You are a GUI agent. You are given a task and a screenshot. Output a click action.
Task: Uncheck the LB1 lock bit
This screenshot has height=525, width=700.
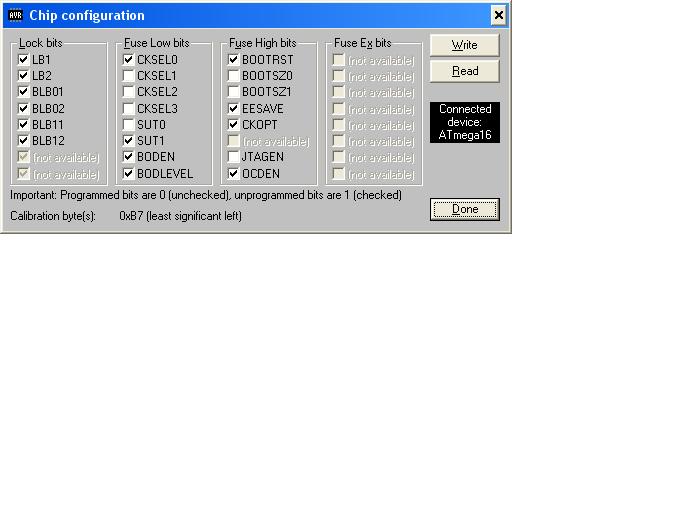[23, 59]
